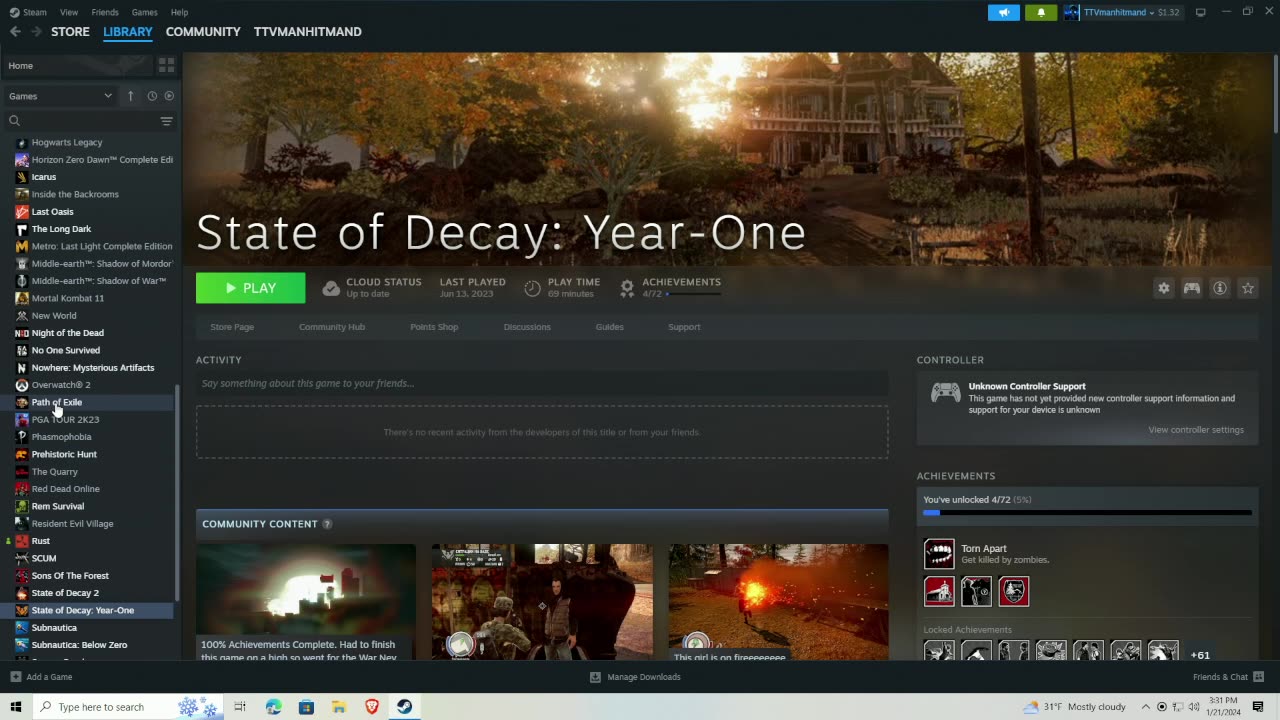Switch to grid view of collections
The height and width of the screenshot is (720, 1280).
tap(166, 65)
